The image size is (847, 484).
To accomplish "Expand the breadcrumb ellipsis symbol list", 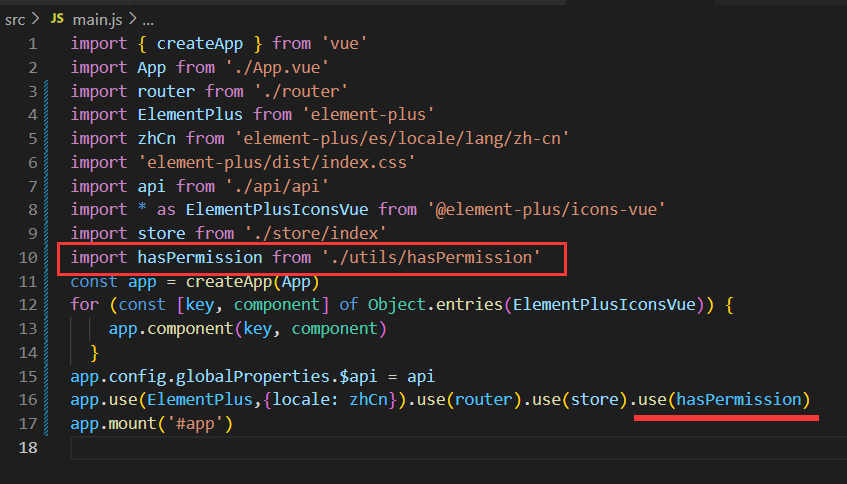I will click(146, 19).
